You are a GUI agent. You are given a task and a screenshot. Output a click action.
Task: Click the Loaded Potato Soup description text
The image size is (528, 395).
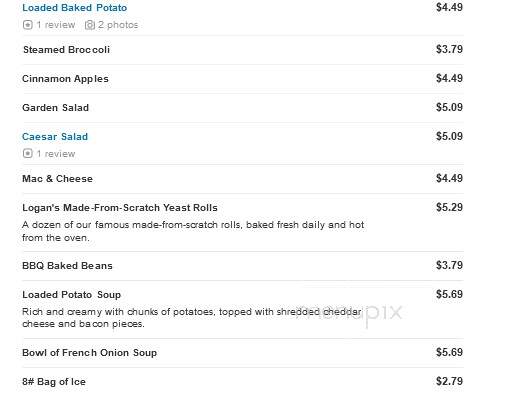click(192, 318)
